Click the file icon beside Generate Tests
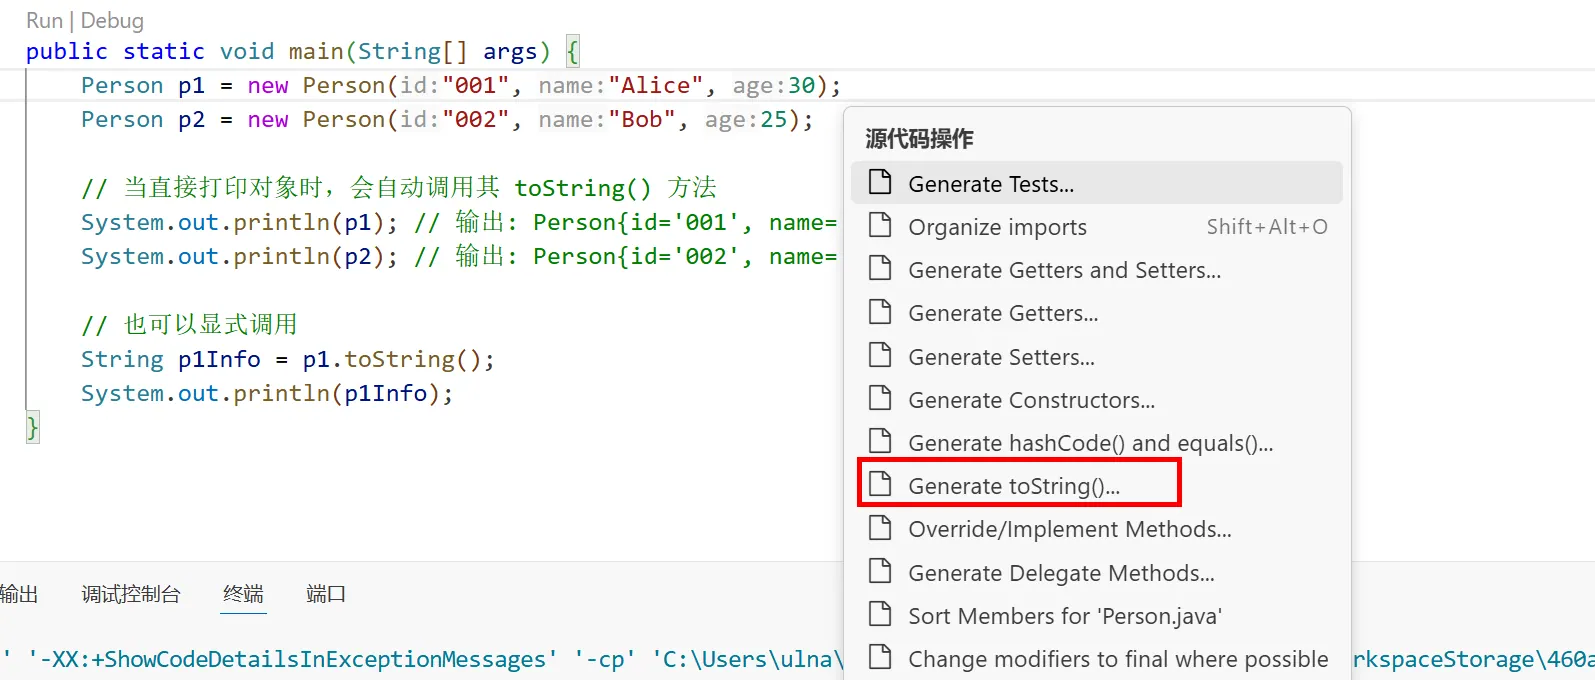 pos(880,183)
